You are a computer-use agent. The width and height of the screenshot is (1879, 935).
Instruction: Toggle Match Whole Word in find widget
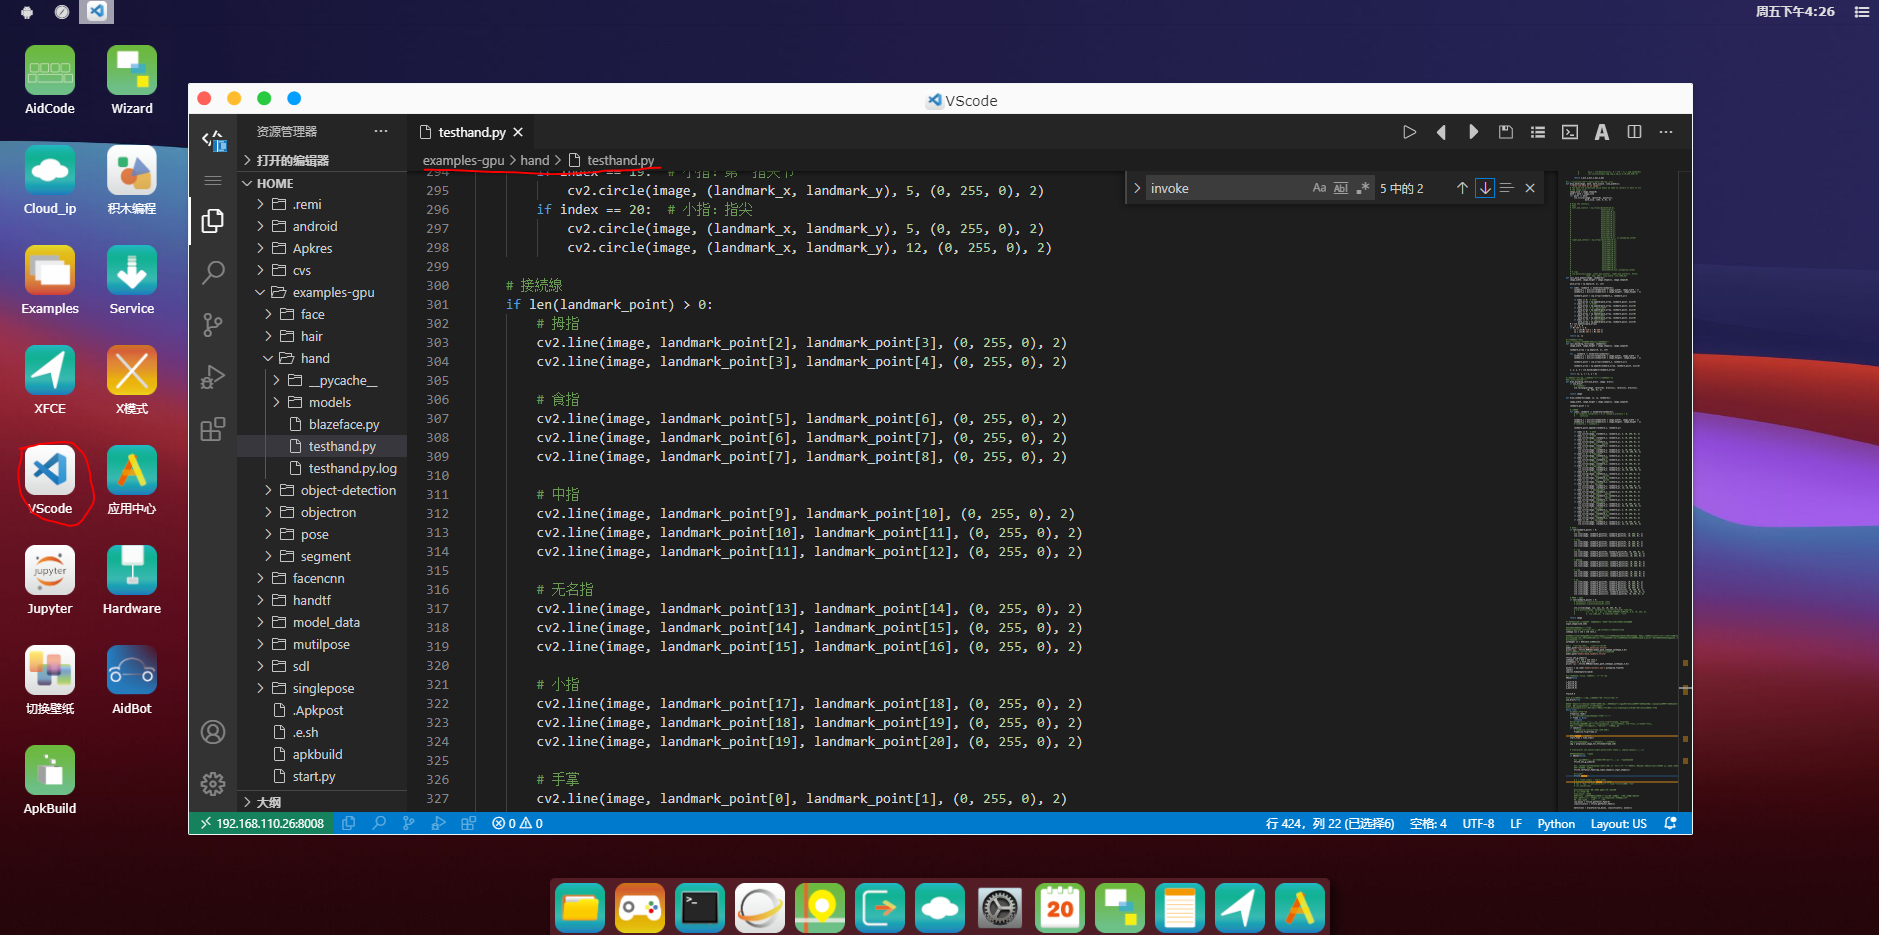1341,188
